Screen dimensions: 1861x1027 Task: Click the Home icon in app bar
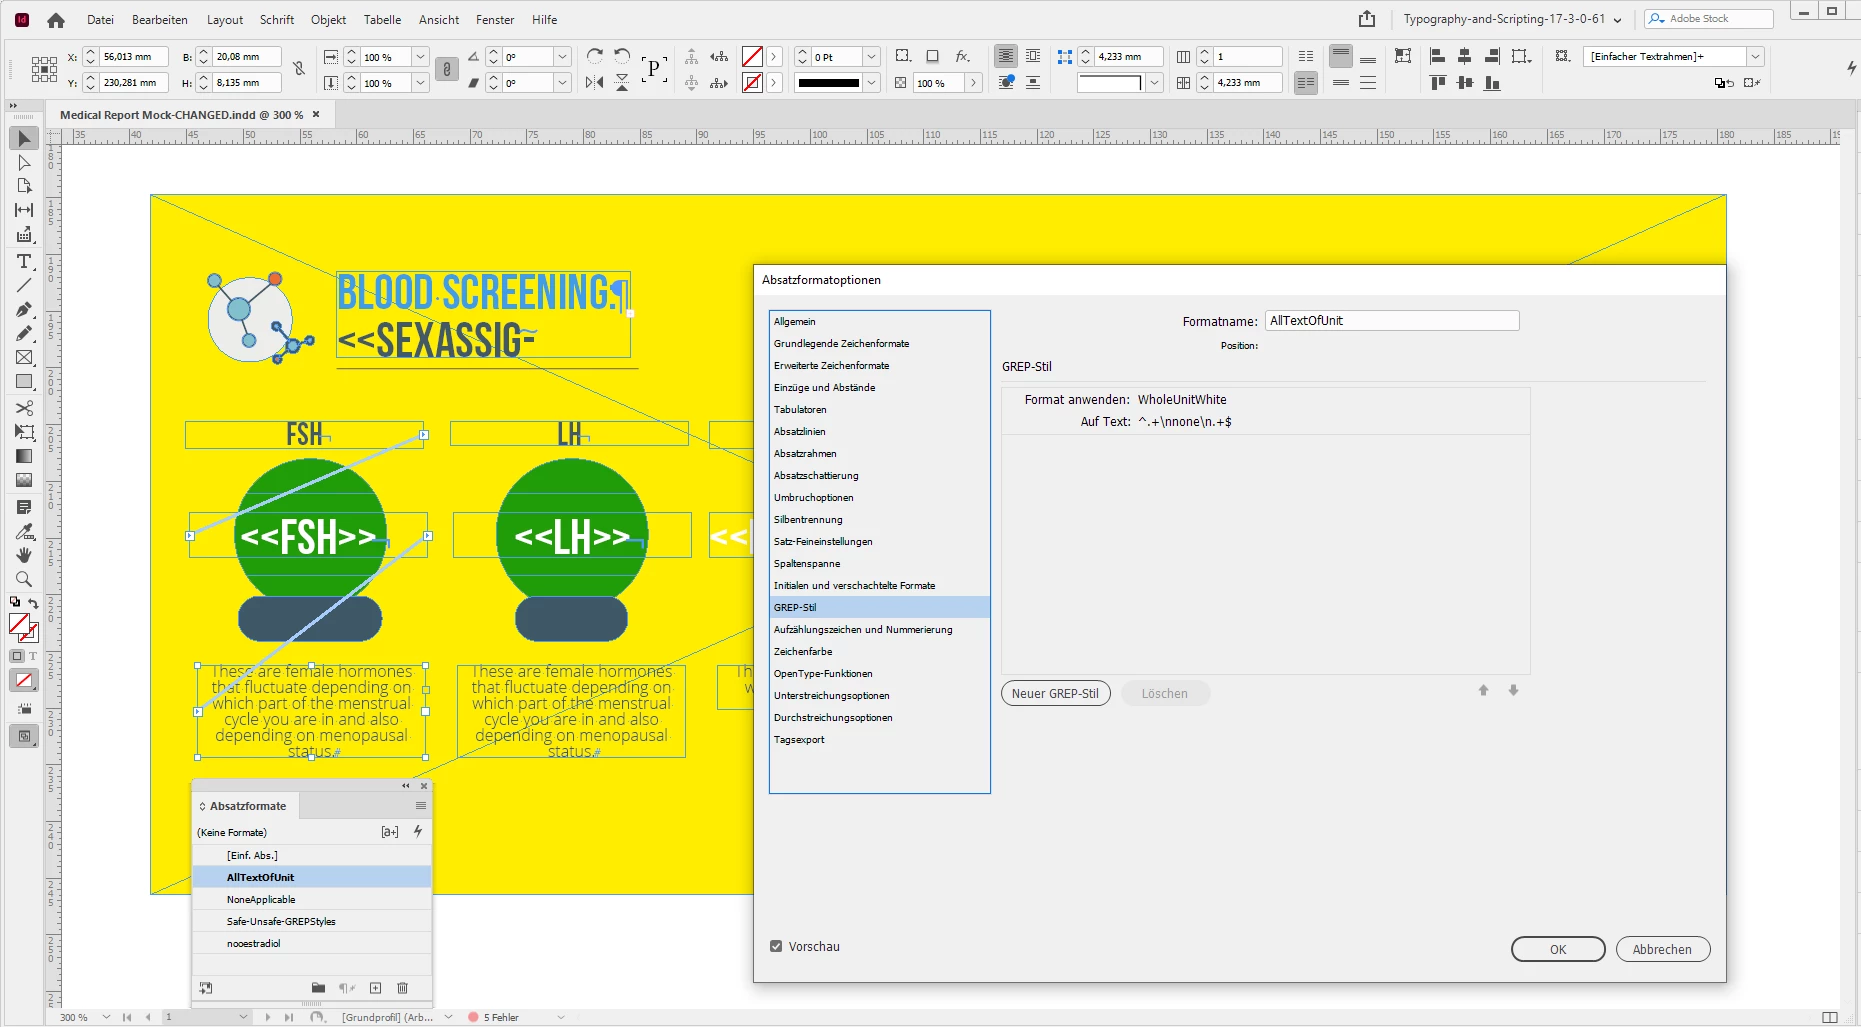pos(56,20)
